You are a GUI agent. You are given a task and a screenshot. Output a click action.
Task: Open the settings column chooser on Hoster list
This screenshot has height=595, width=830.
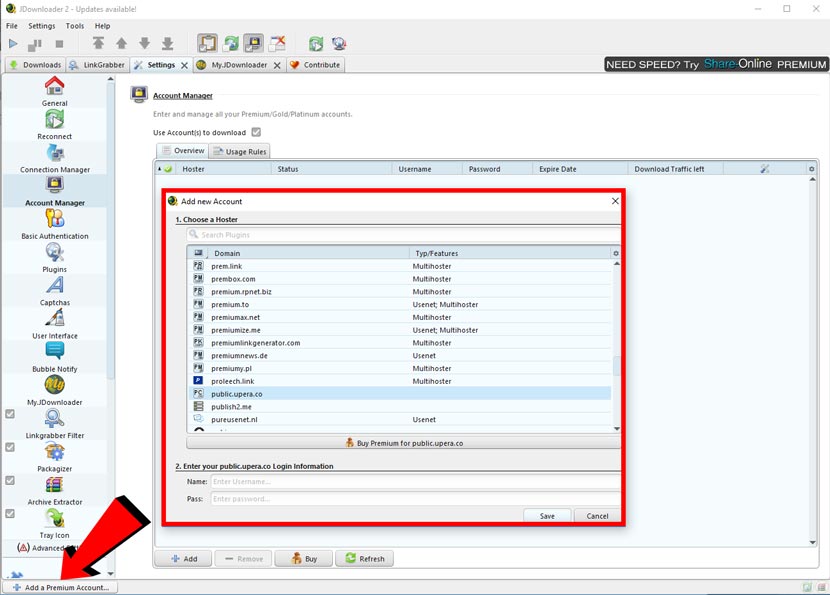pyautogui.click(x=811, y=168)
